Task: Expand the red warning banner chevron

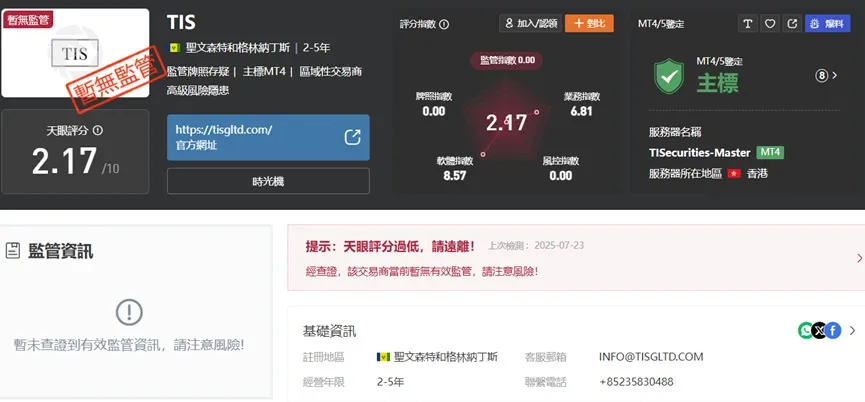Action: pyautogui.click(x=859, y=258)
